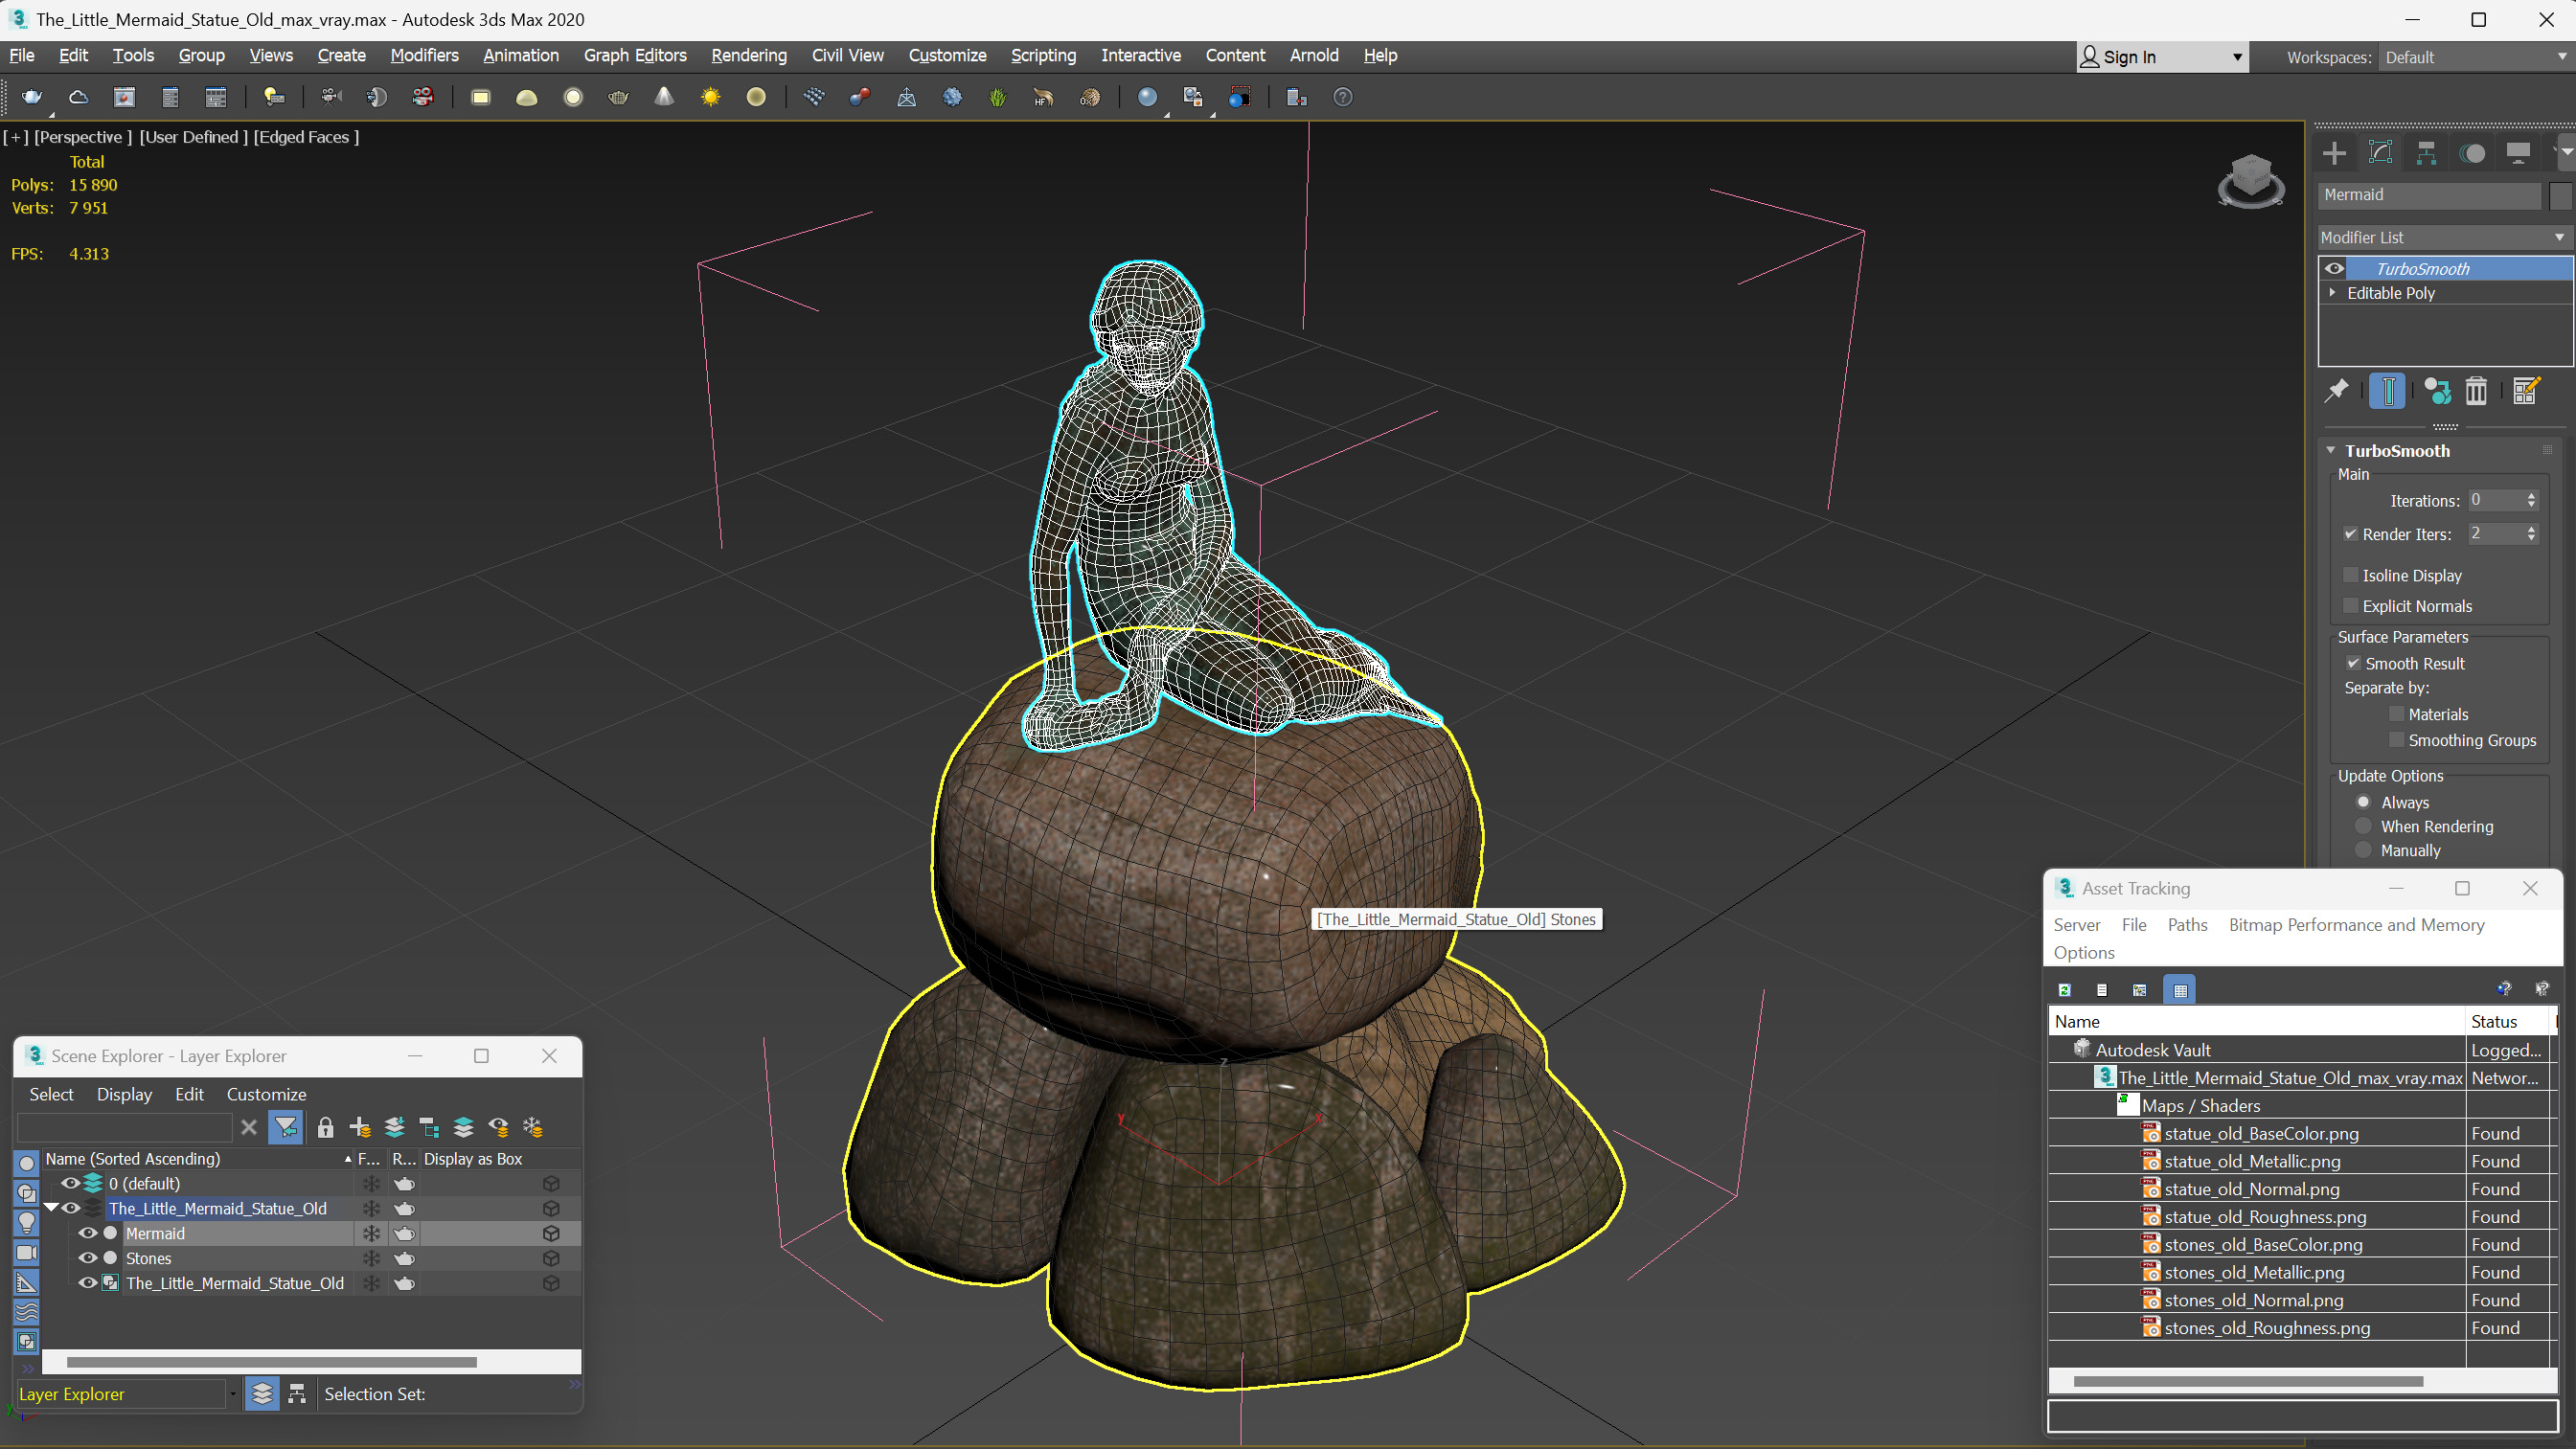This screenshot has height=1449, width=2576.
Task: Enable Explicit Normals checkbox
Action: tap(2351, 606)
